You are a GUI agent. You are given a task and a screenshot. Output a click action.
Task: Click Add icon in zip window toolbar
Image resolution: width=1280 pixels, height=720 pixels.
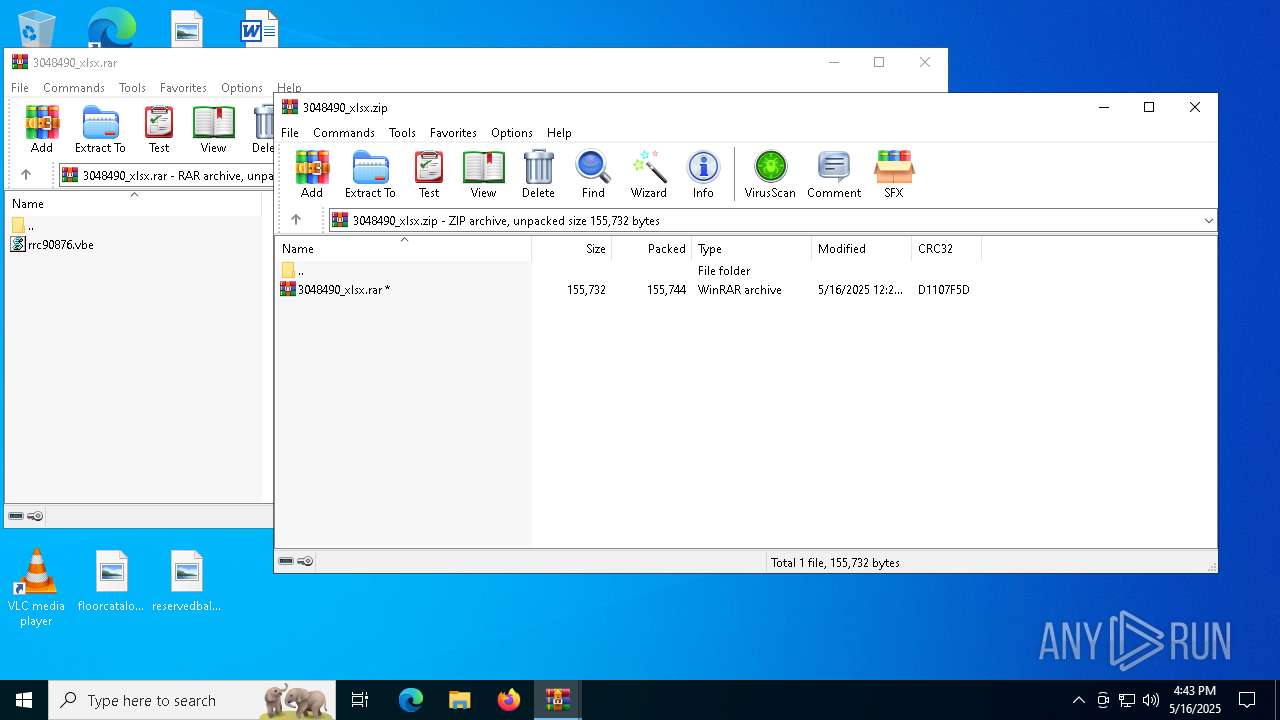point(312,174)
